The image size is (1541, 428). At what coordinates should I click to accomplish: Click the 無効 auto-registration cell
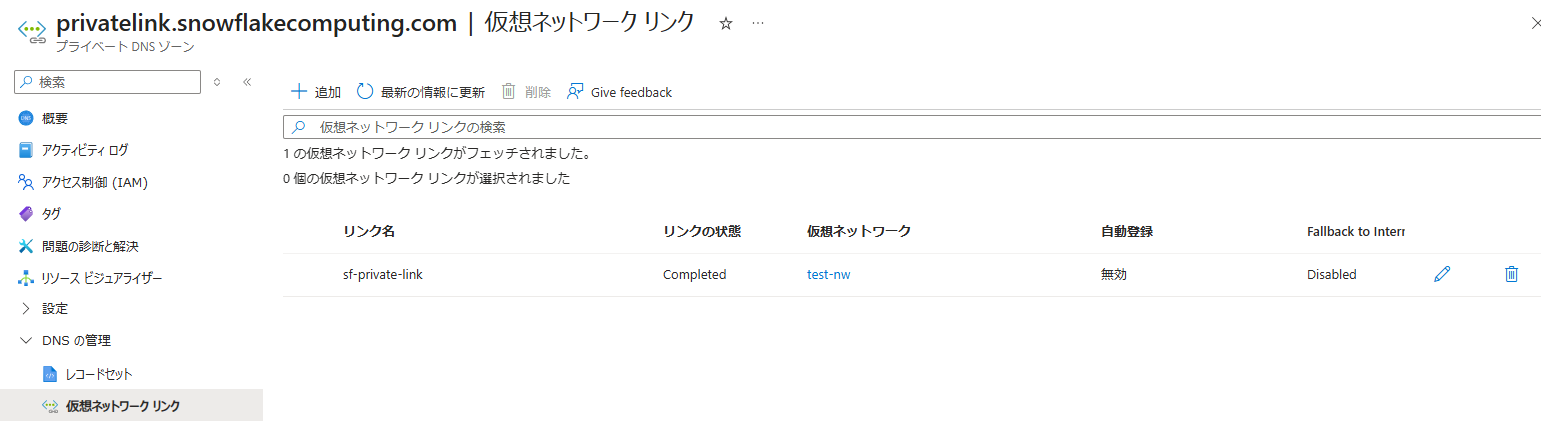[x=1114, y=274]
